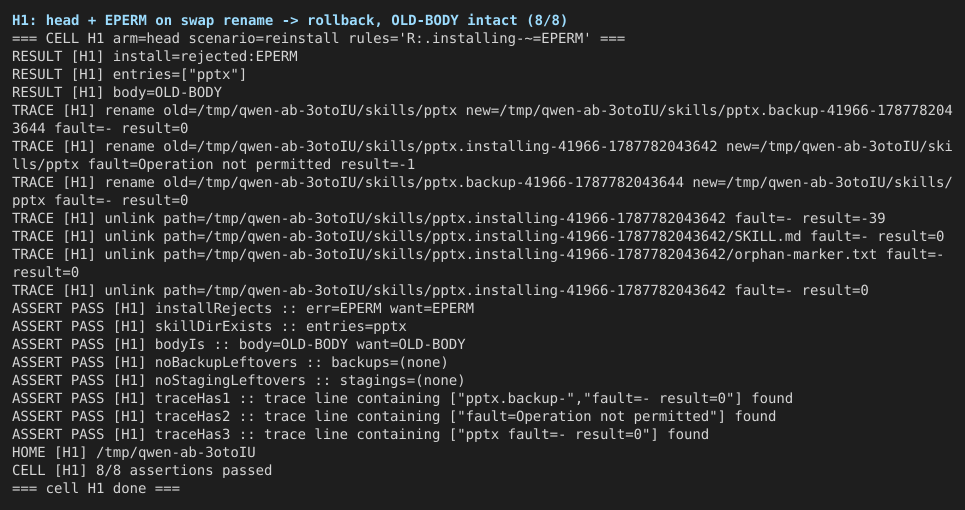Click the SKILL.md unlink trace line
Viewport: 965px width, 510px height.
point(478,236)
